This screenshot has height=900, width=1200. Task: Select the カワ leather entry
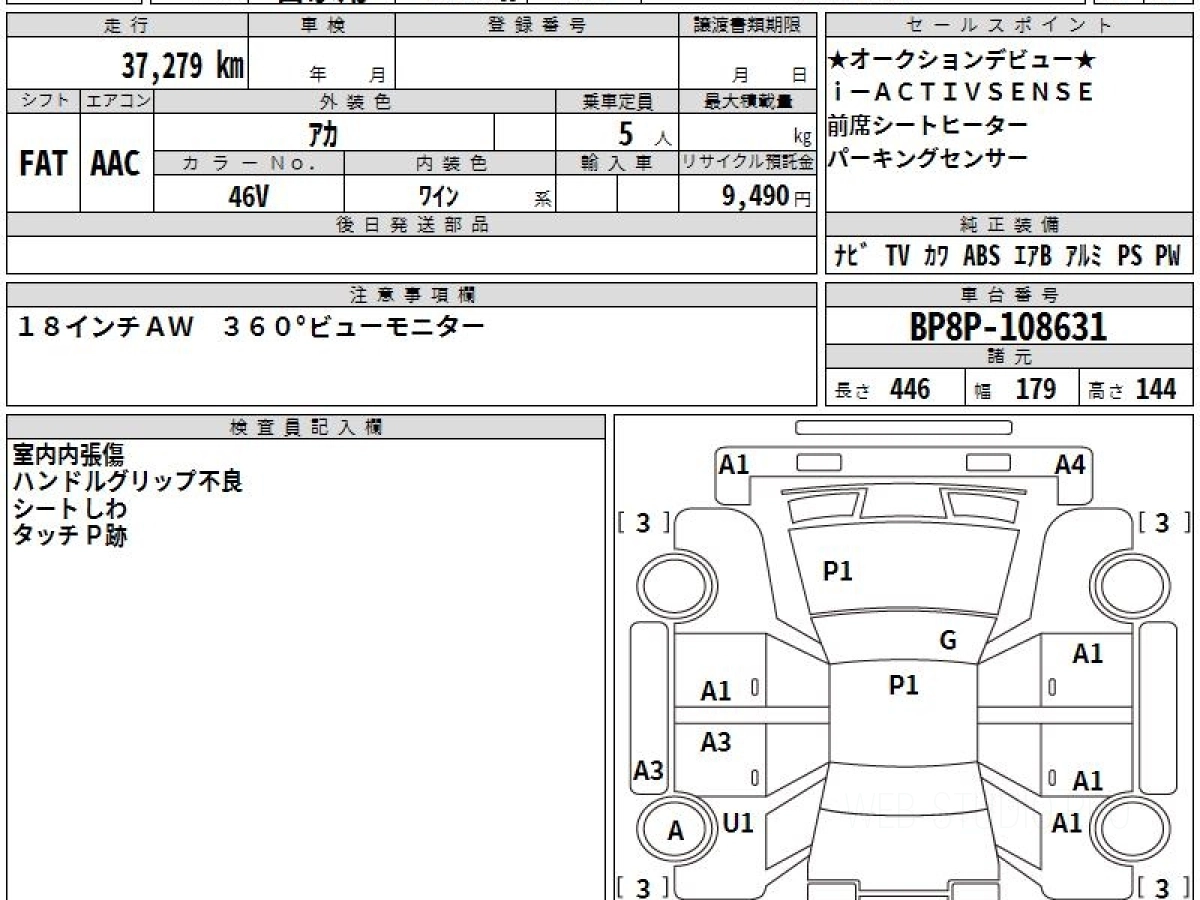coord(937,256)
